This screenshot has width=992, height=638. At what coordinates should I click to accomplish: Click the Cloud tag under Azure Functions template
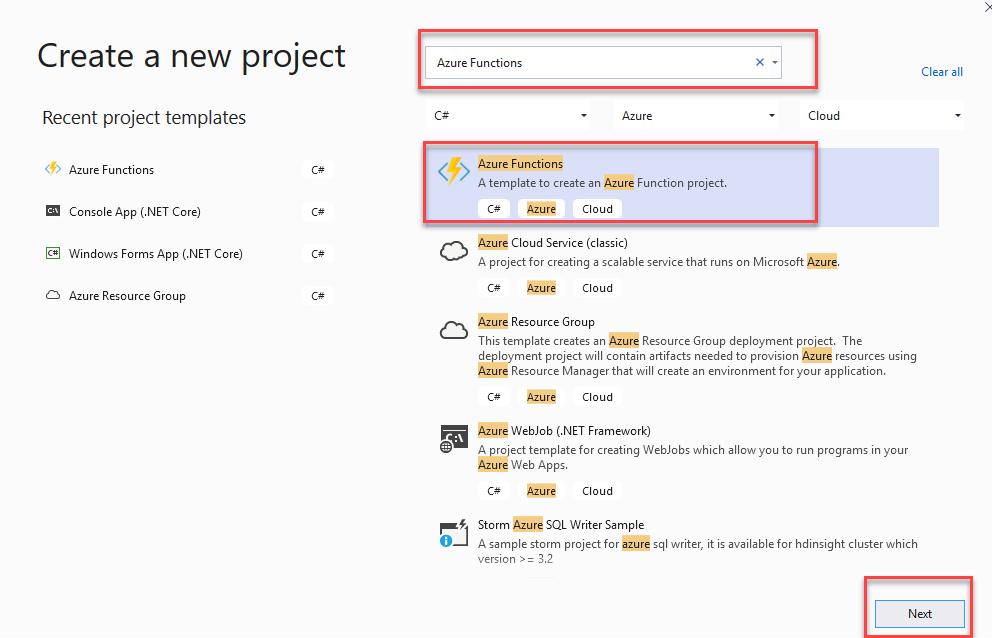click(597, 209)
